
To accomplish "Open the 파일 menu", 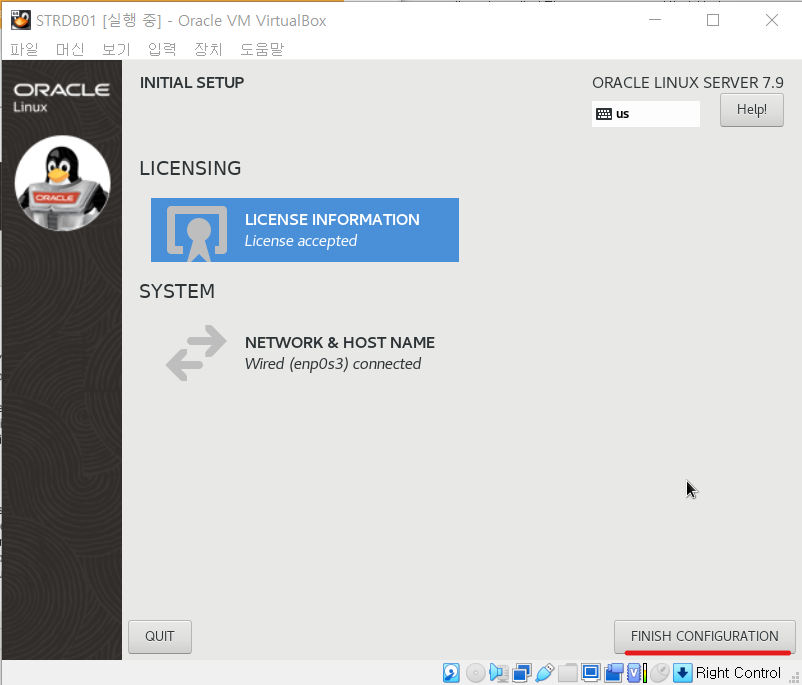I will tap(25, 49).
